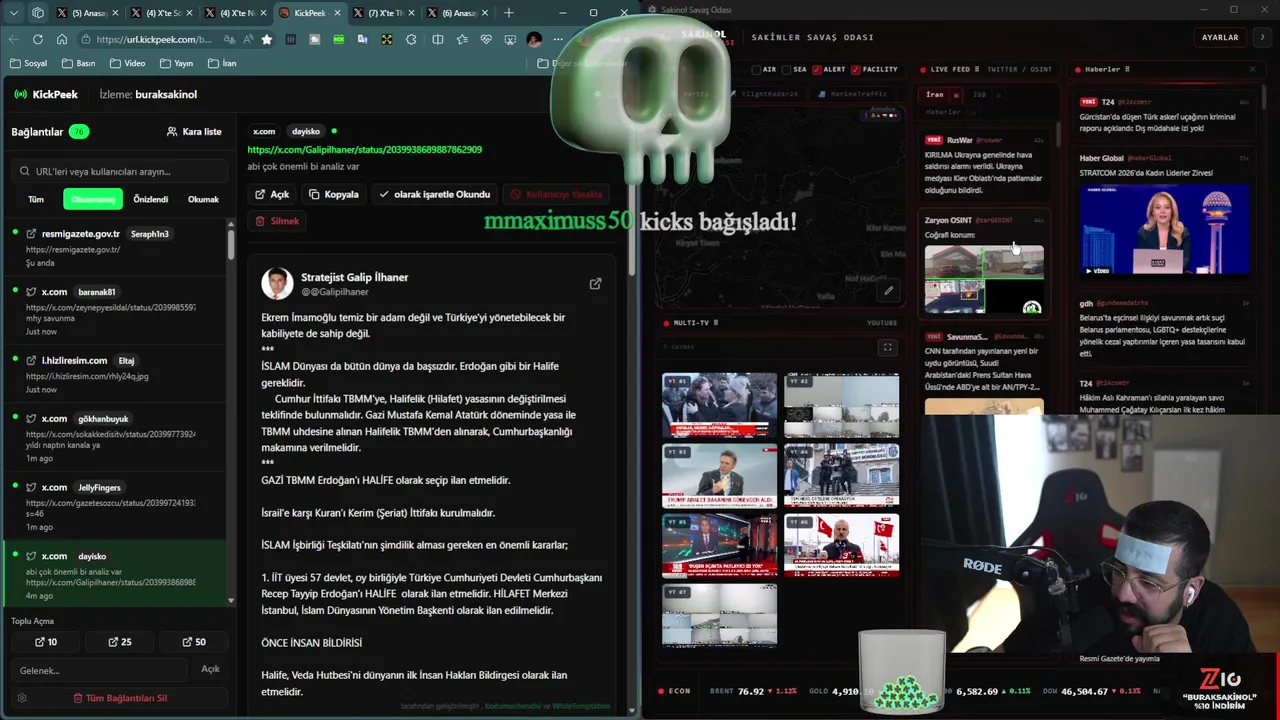
Task: Click the new tab plus button
Action: click(508, 13)
